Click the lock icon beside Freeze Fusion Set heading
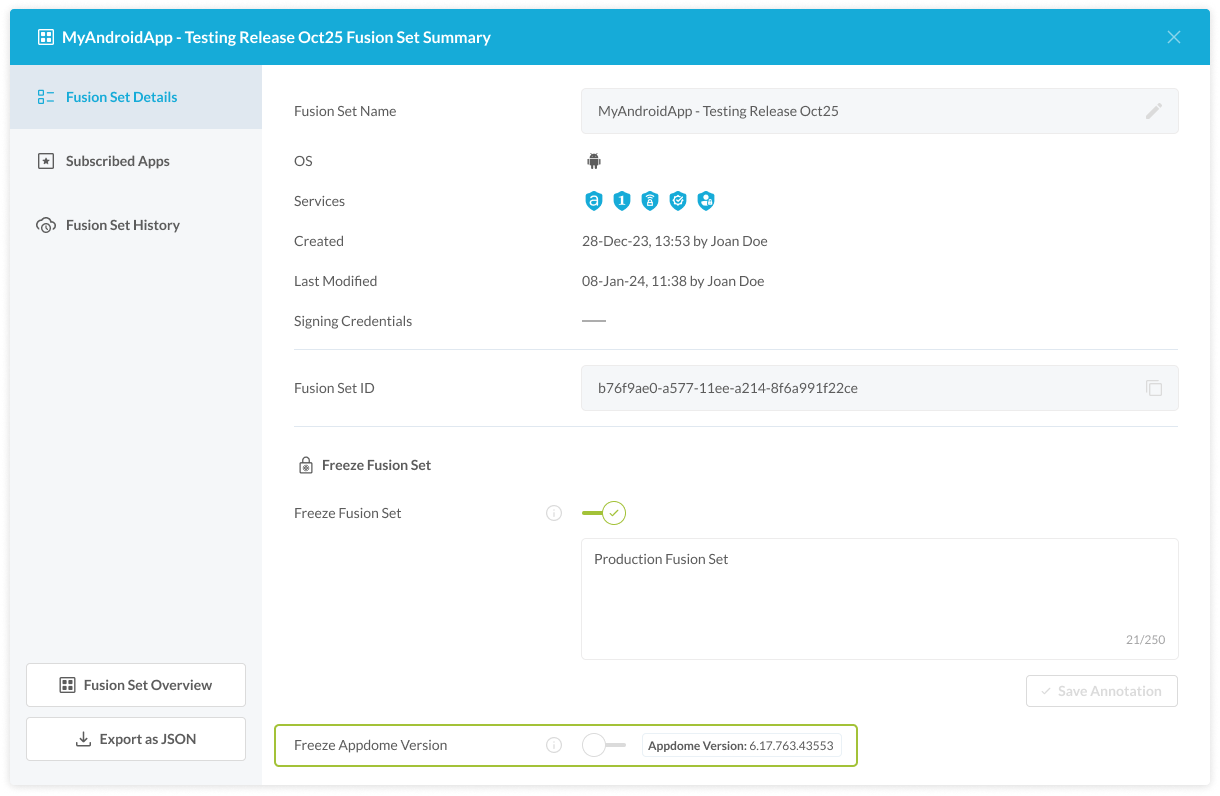 (306, 465)
